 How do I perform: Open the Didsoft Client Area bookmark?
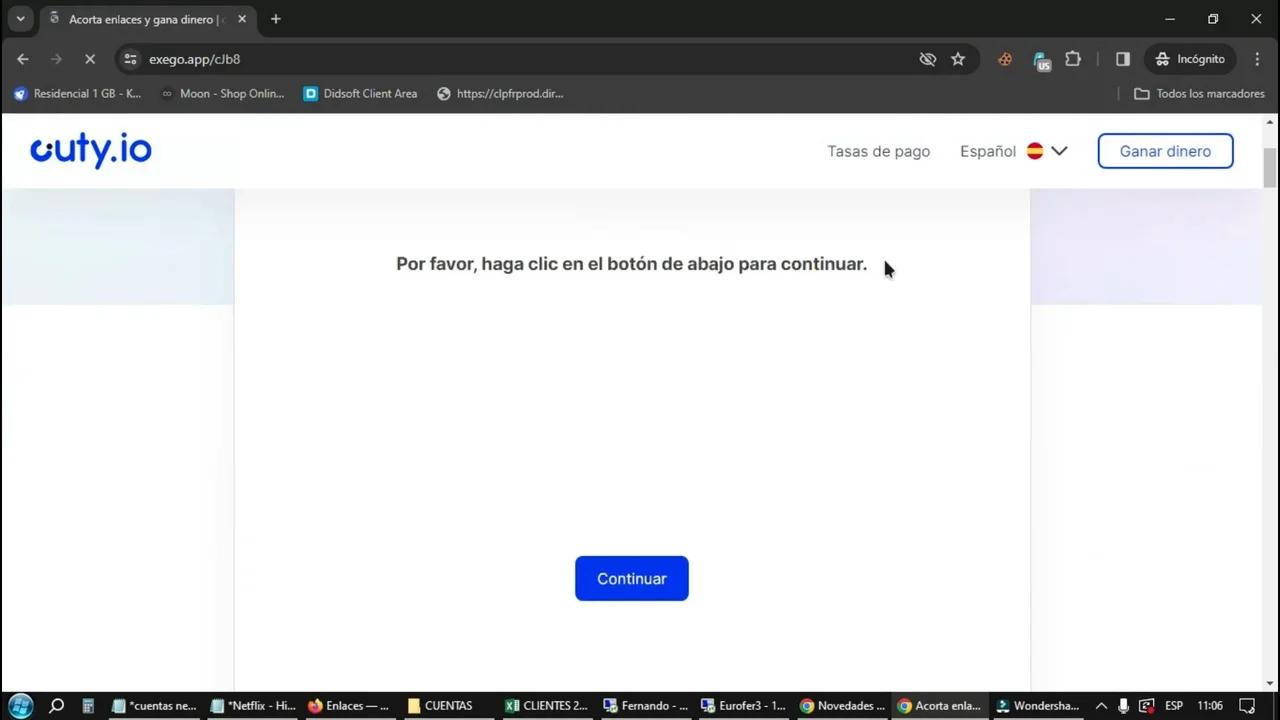[360, 93]
